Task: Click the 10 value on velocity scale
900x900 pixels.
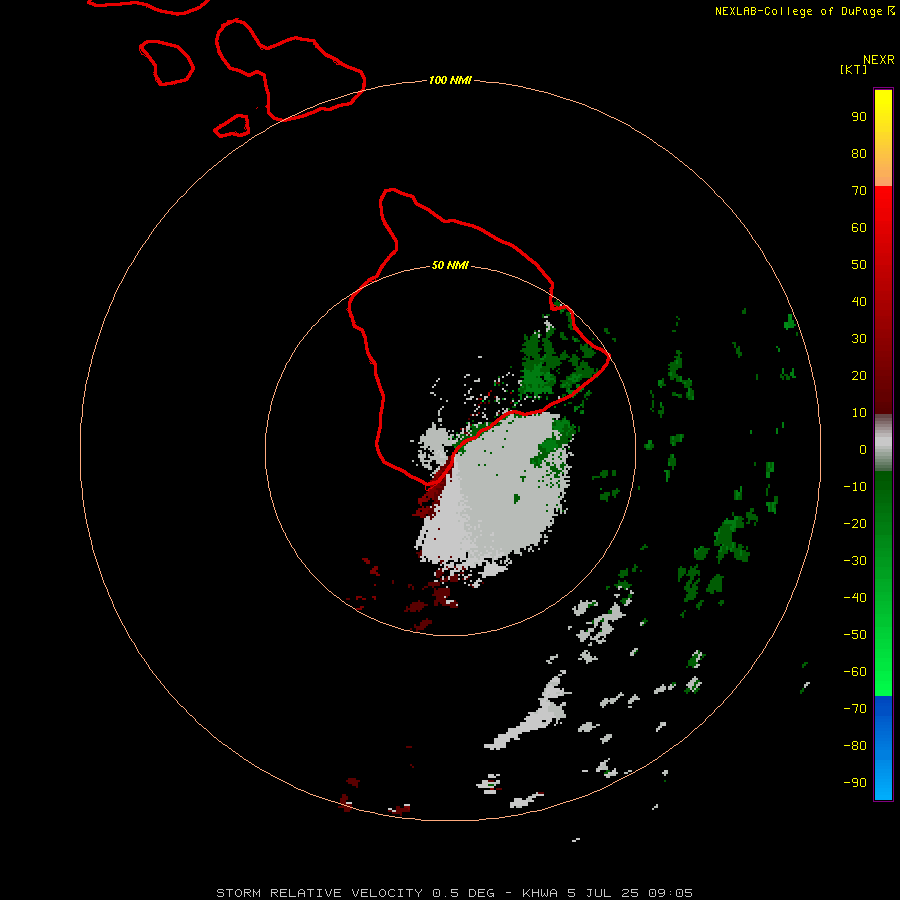Action: pos(859,413)
